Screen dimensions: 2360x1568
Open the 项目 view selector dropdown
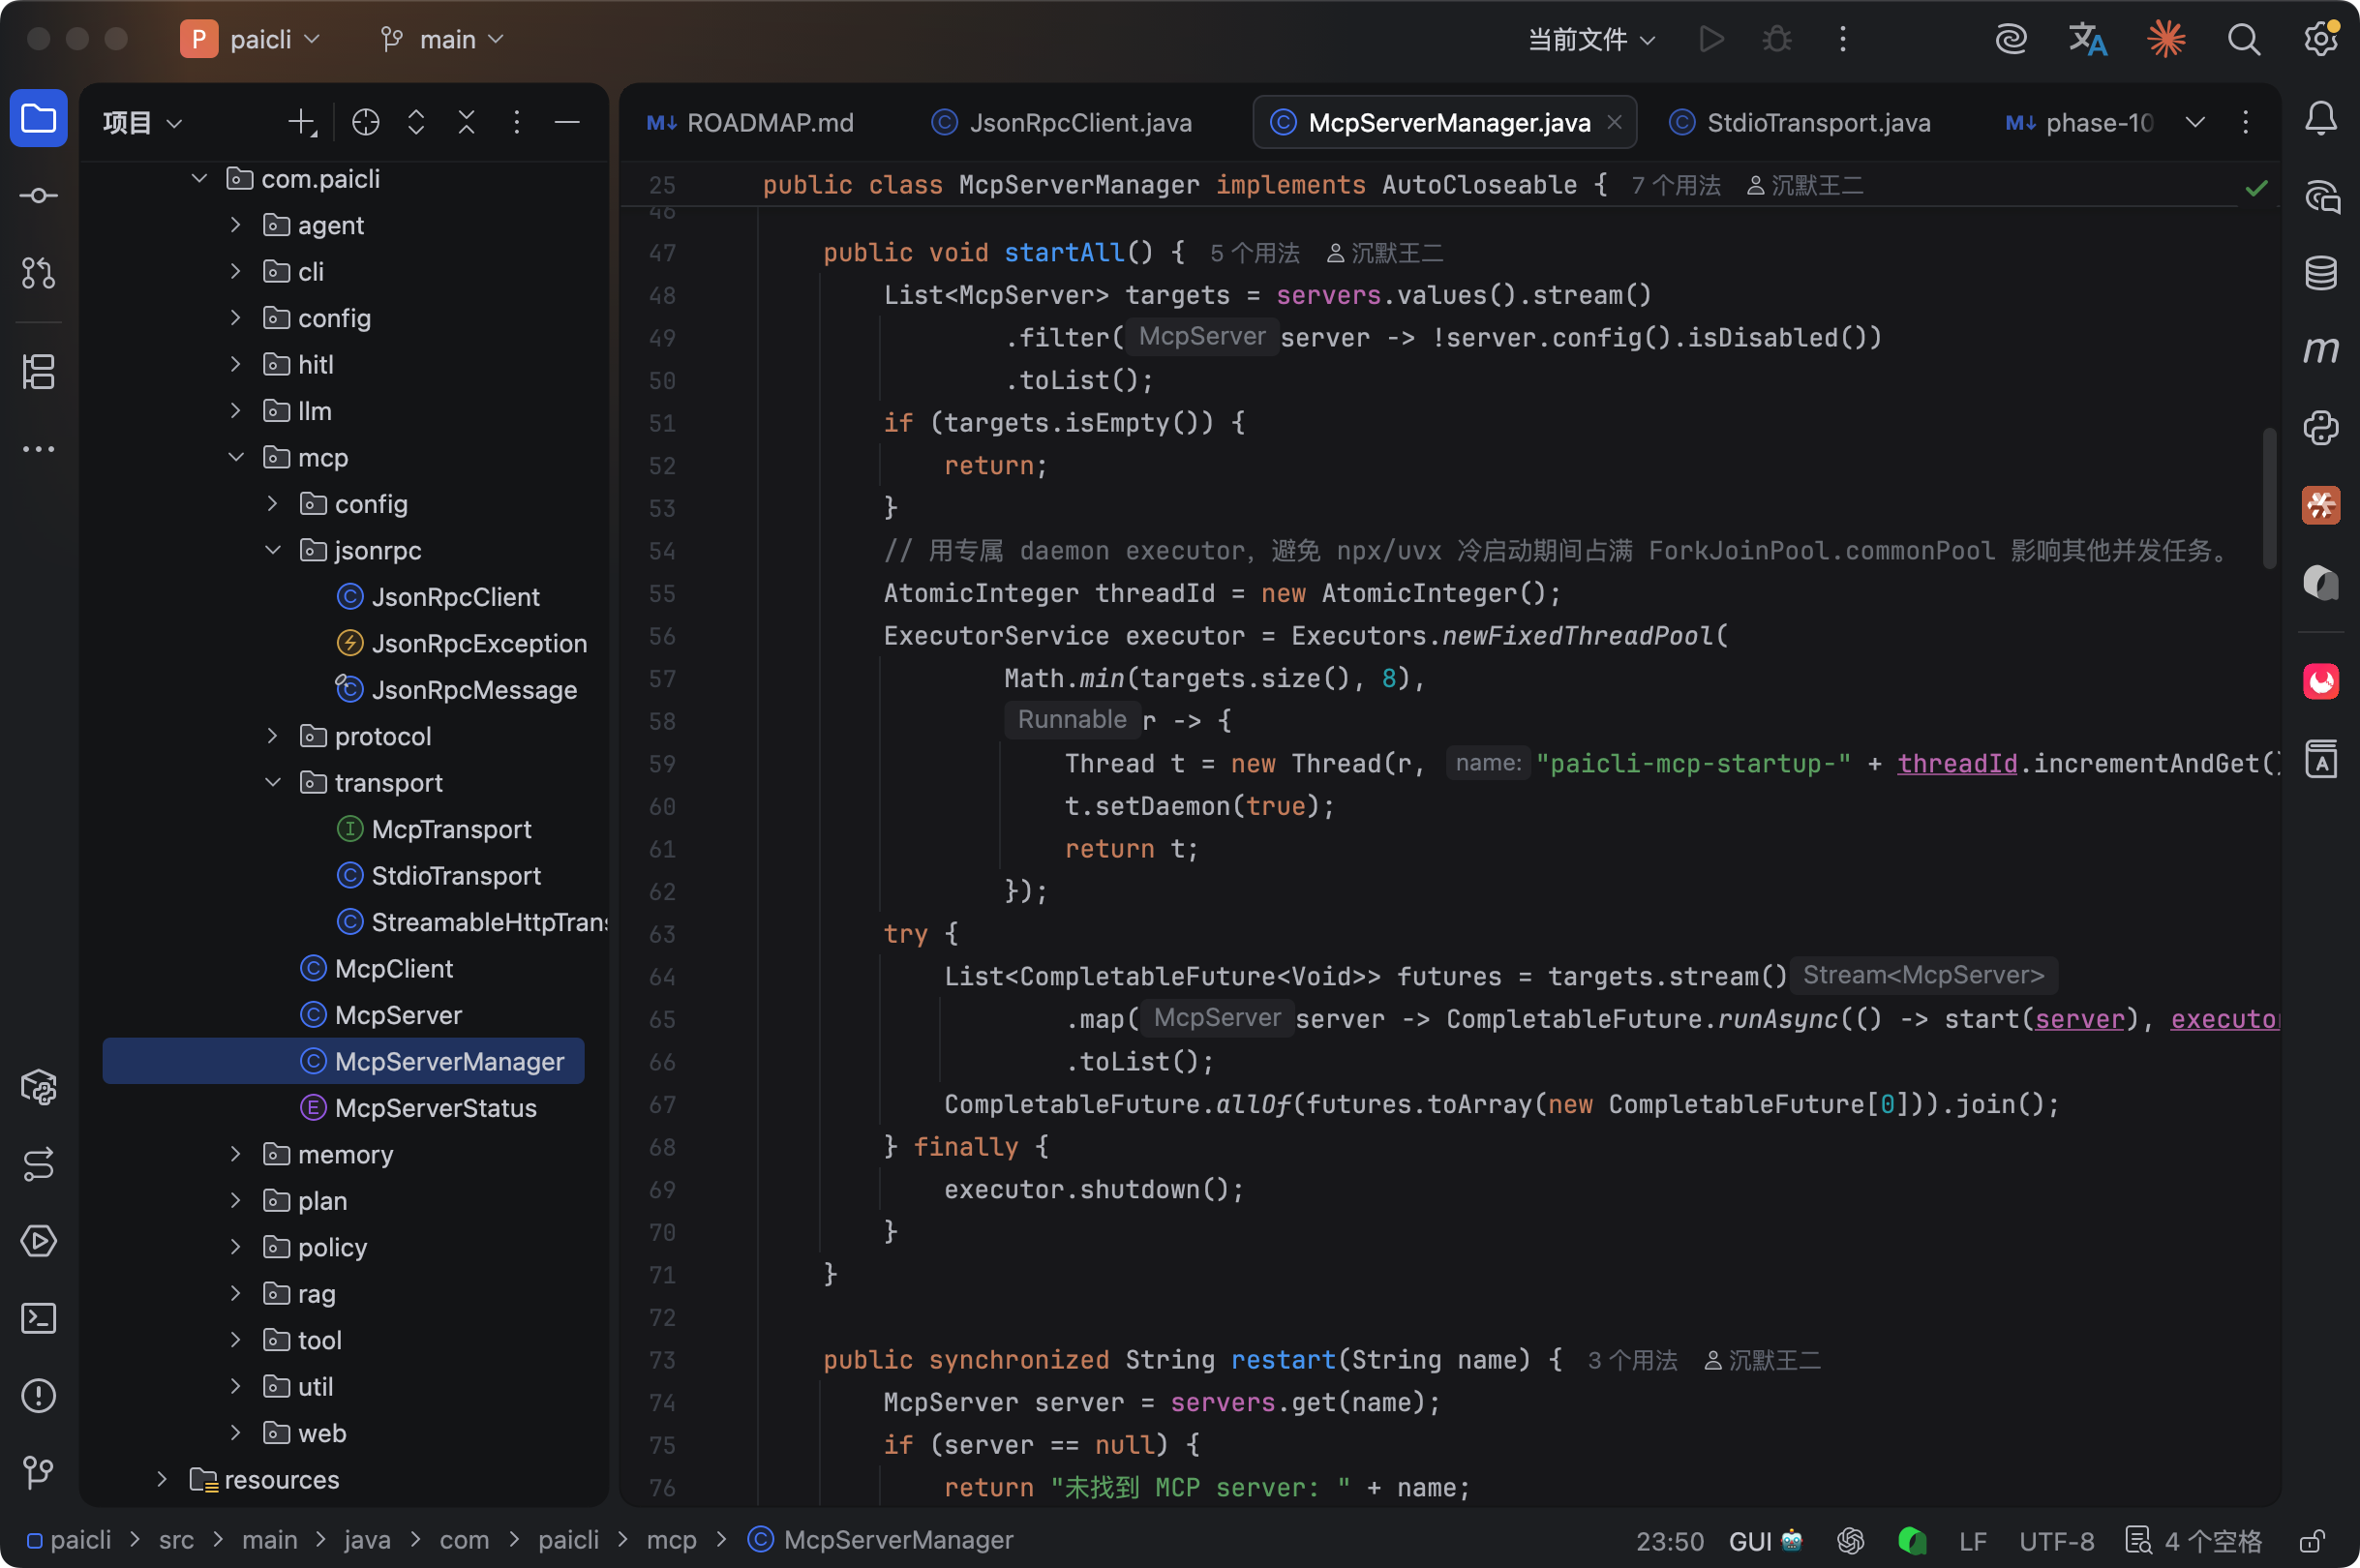tap(143, 122)
